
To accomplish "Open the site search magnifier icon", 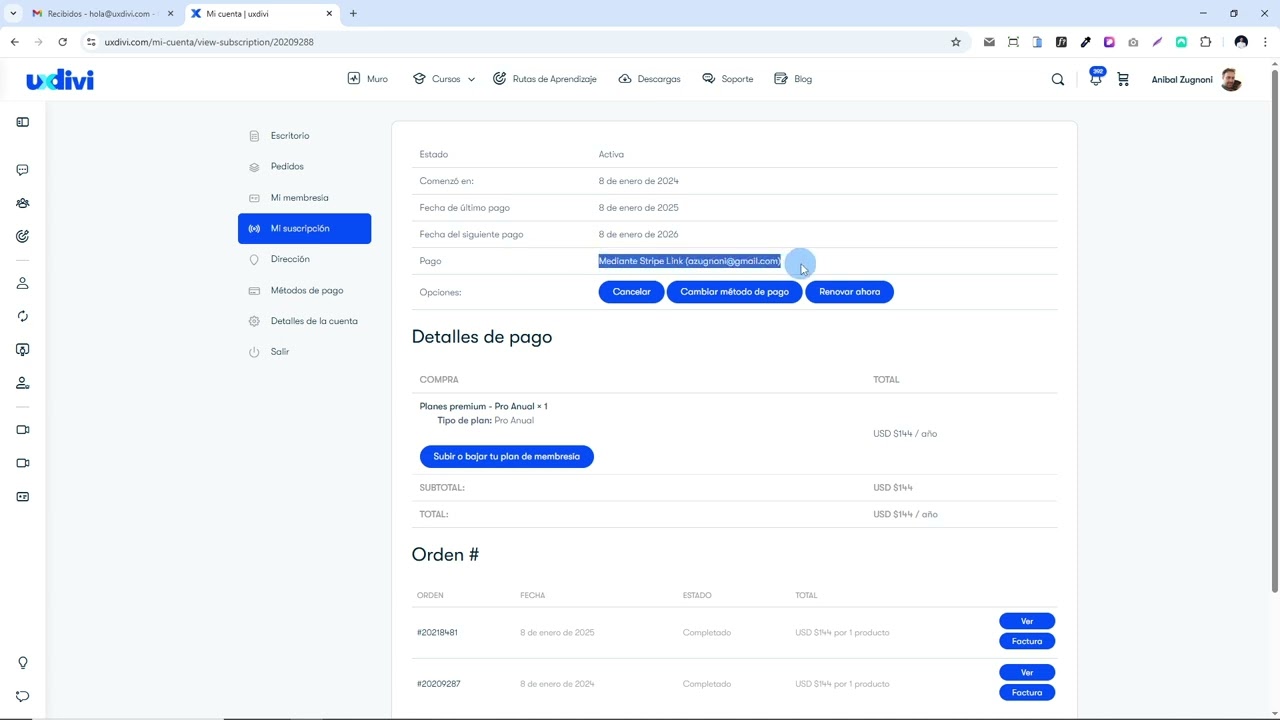I will point(1058,79).
